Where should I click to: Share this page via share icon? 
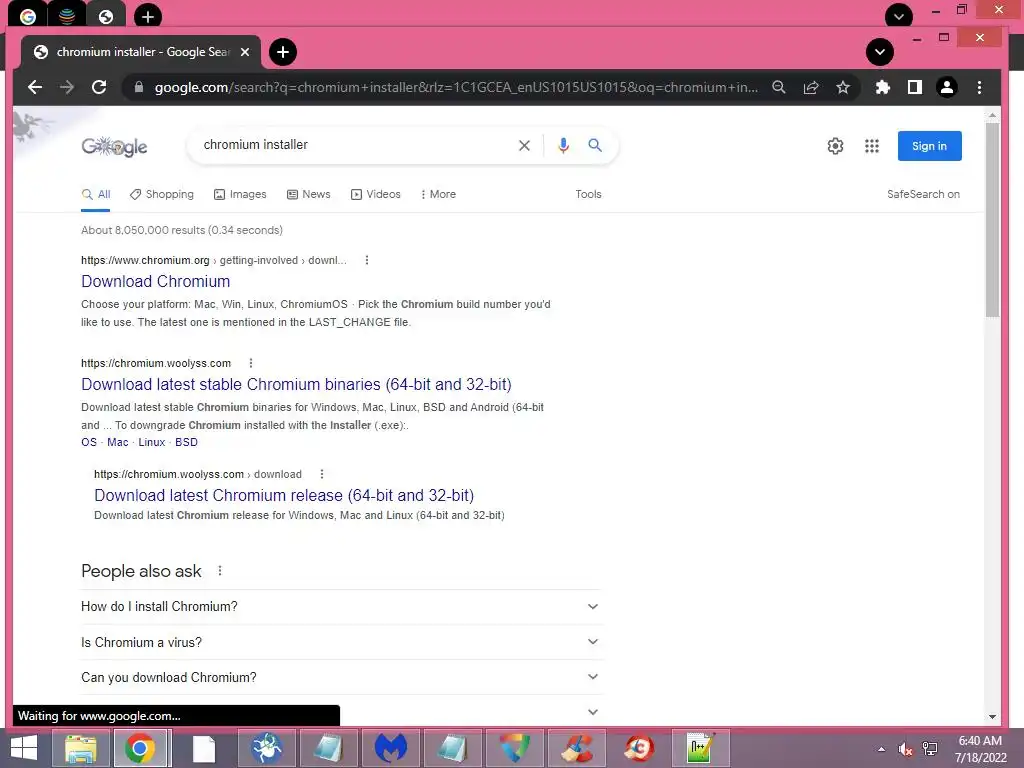coord(810,87)
